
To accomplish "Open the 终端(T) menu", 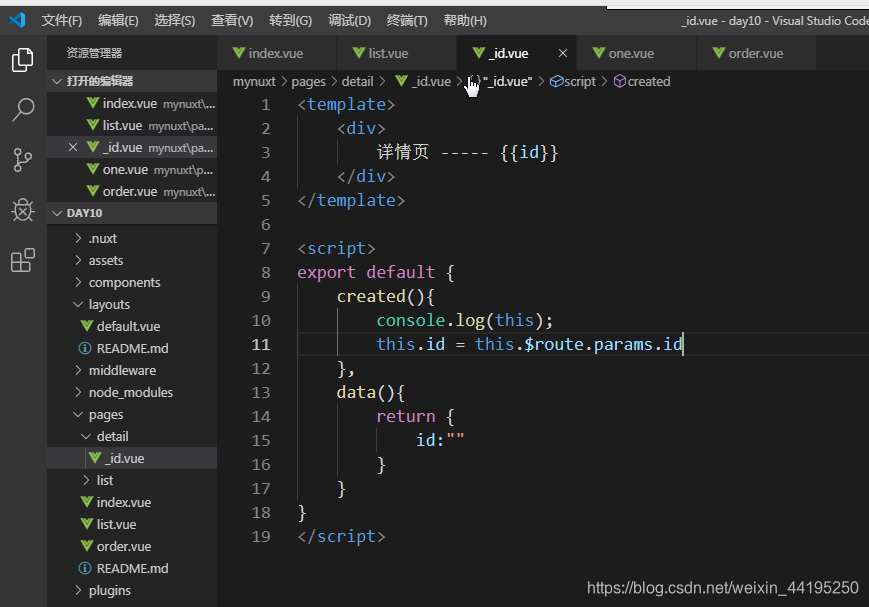I will pos(407,21).
